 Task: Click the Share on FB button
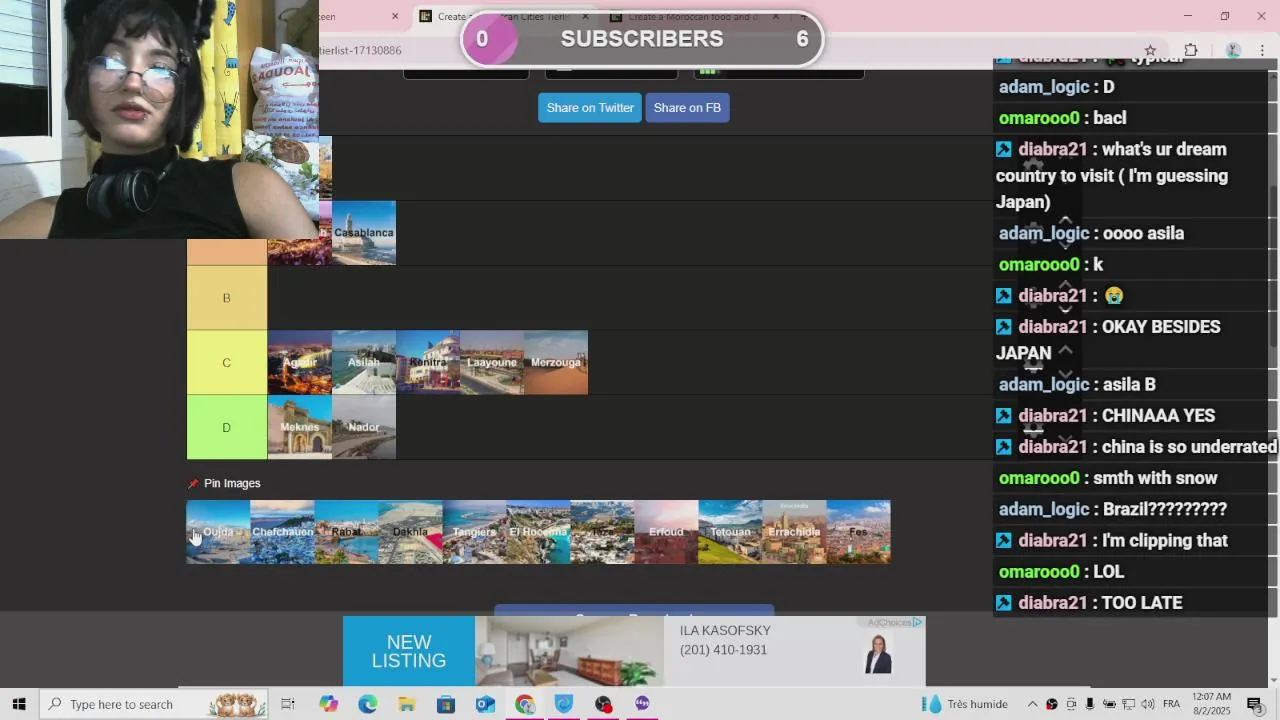pyautogui.click(x=687, y=108)
